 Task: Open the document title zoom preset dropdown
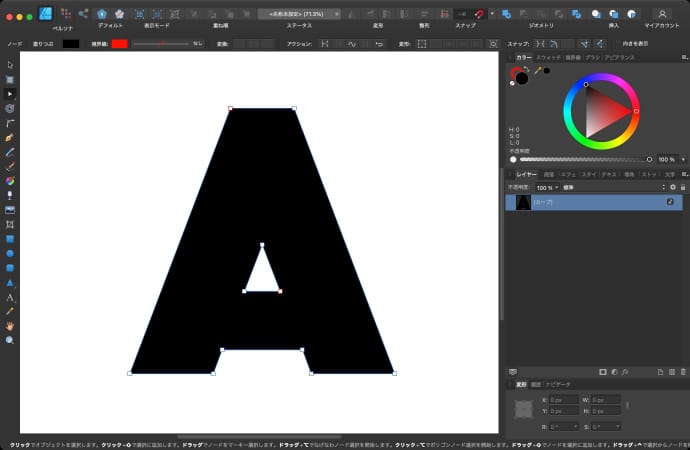pyautogui.click(x=335, y=14)
